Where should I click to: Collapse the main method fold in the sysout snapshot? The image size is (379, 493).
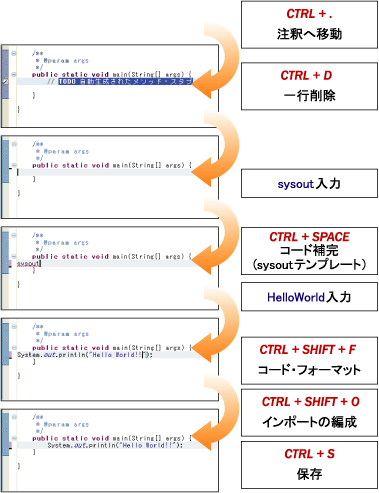click(x=14, y=256)
